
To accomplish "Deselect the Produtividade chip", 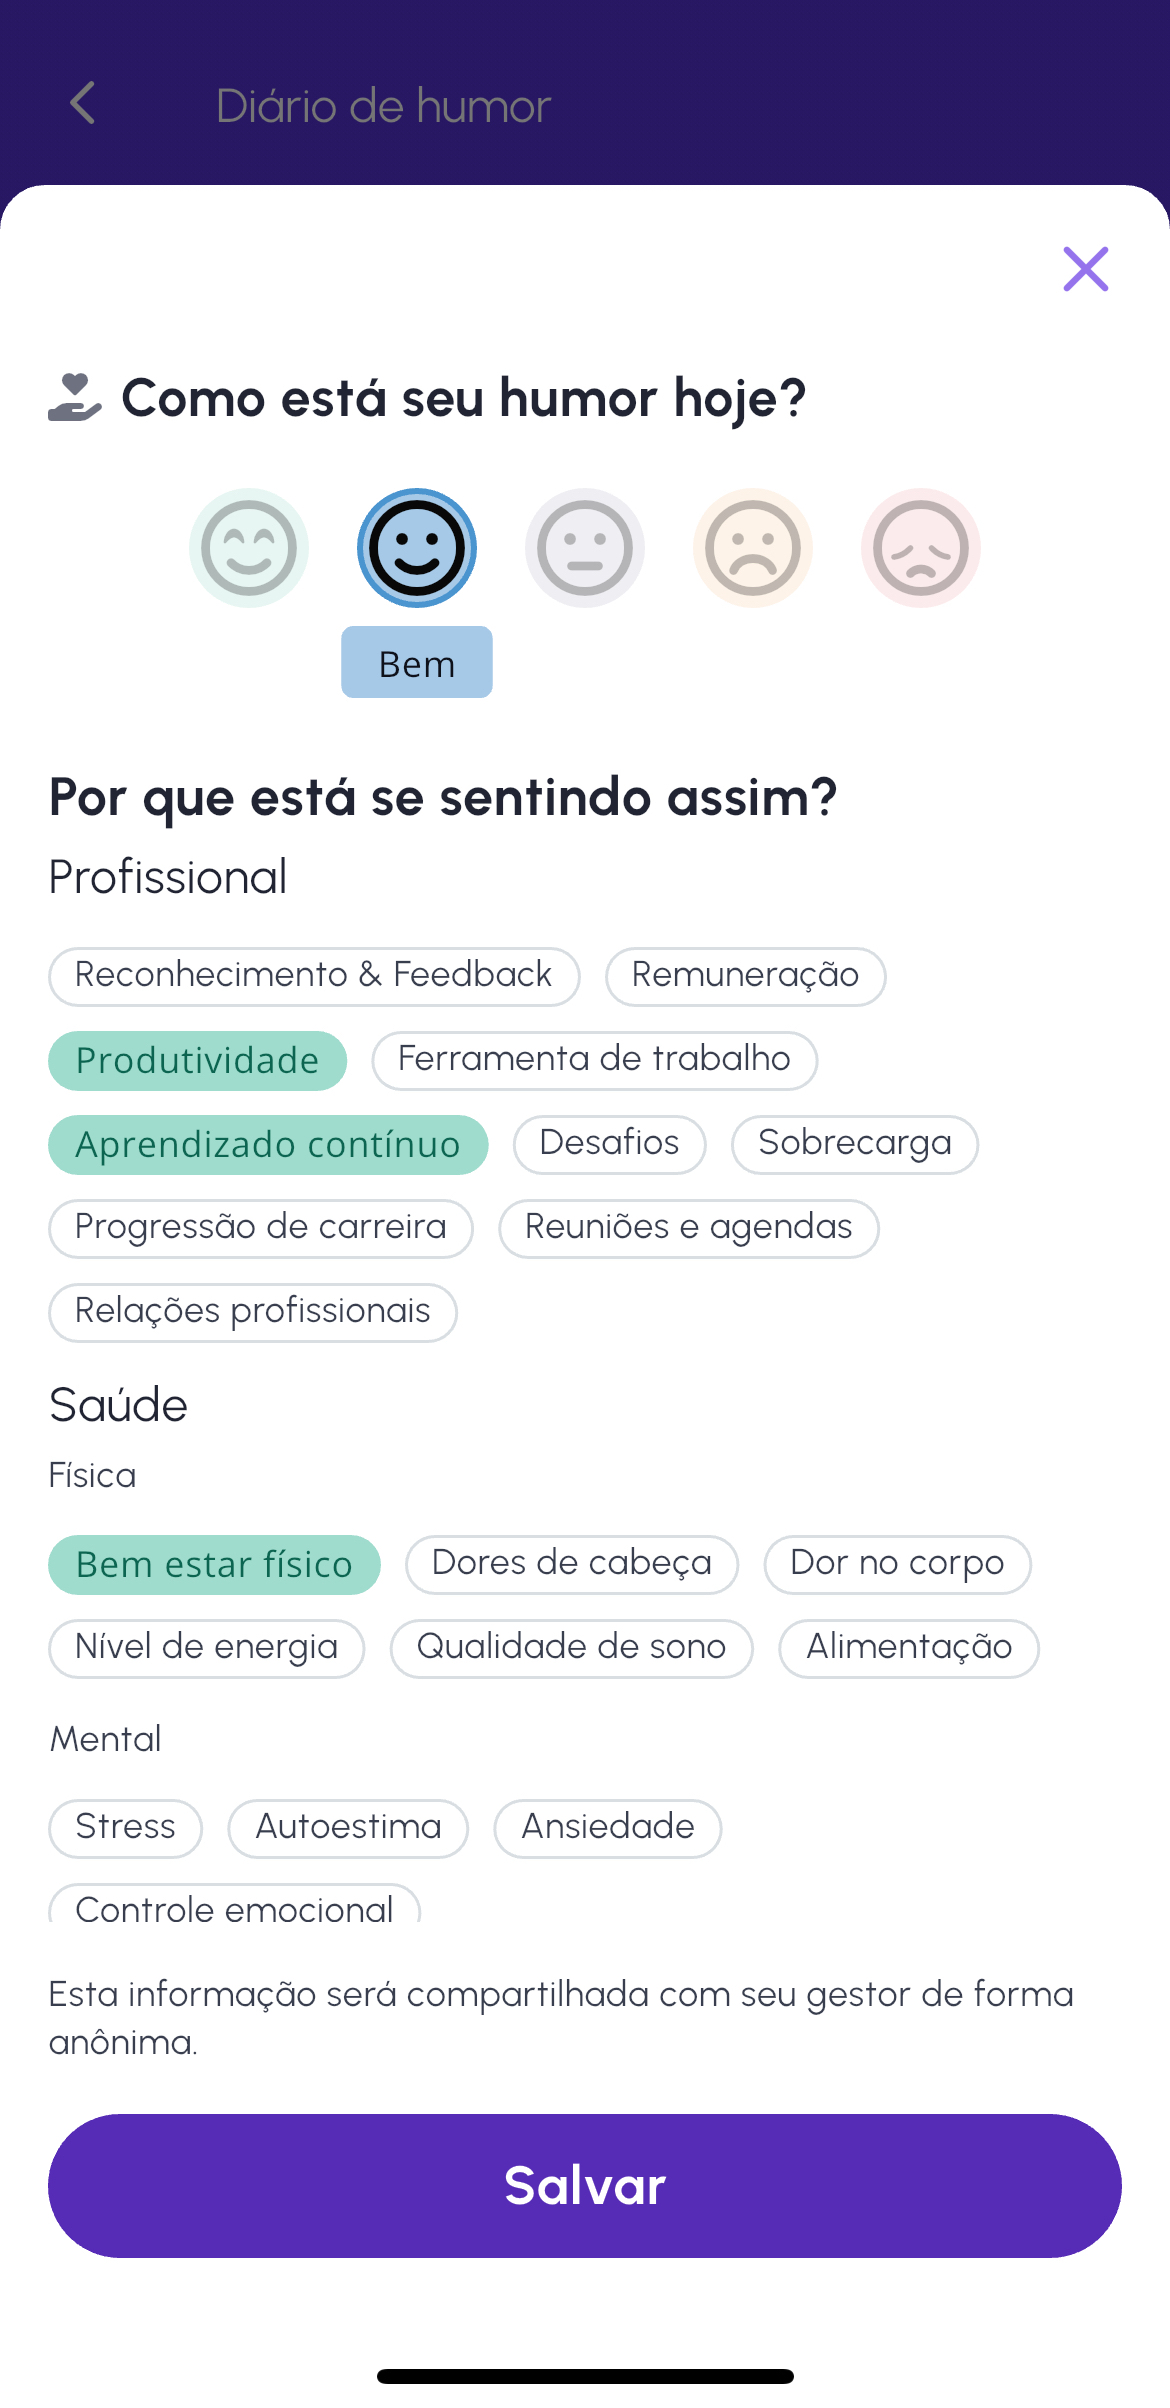I will pos(198,1061).
